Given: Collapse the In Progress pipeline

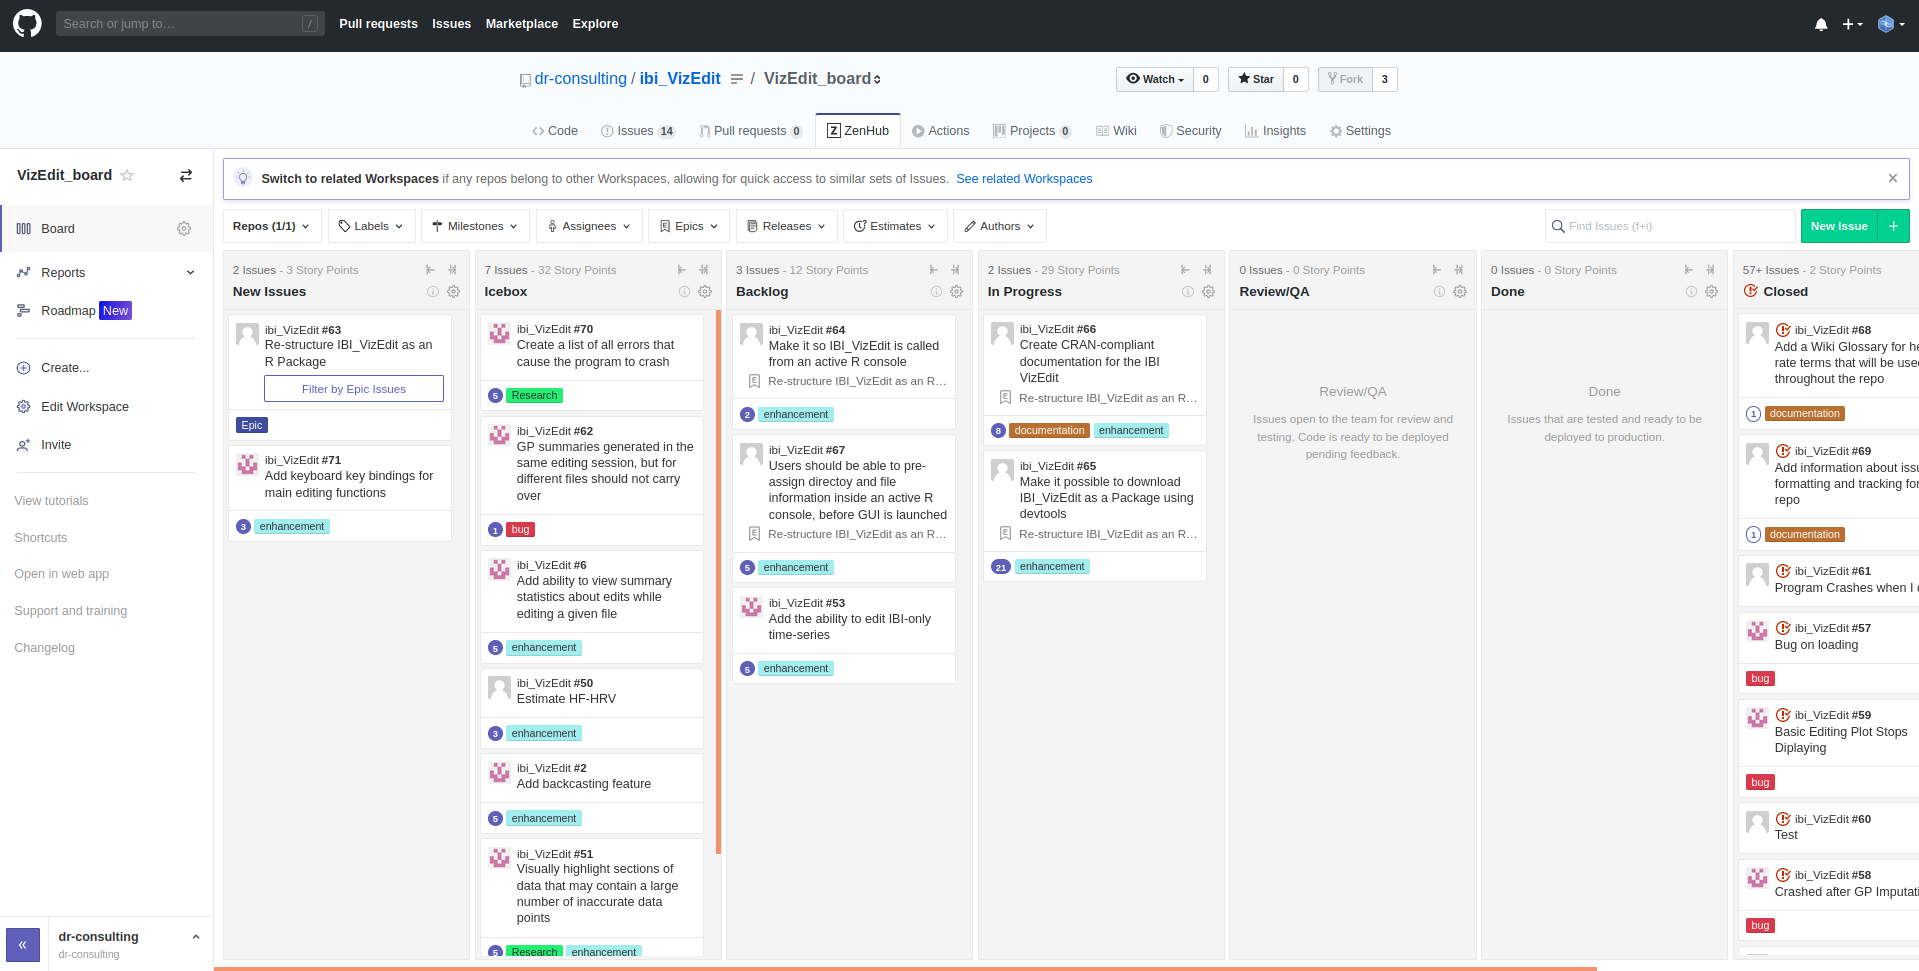Looking at the screenshot, I should [1185, 270].
